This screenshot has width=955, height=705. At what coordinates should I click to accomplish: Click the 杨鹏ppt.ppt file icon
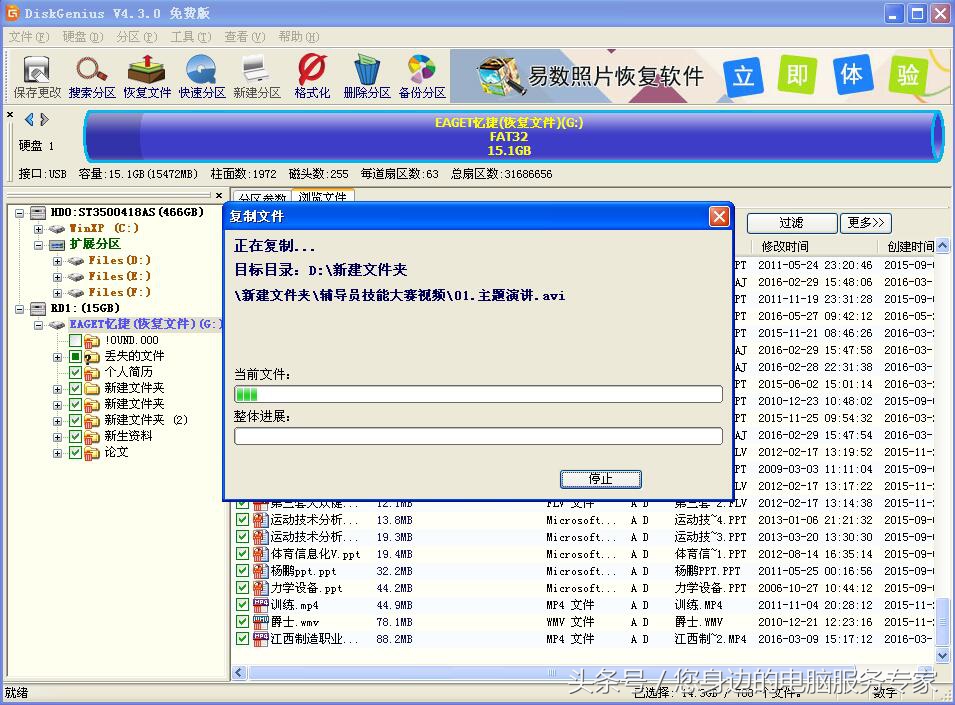tap(261, 571)
